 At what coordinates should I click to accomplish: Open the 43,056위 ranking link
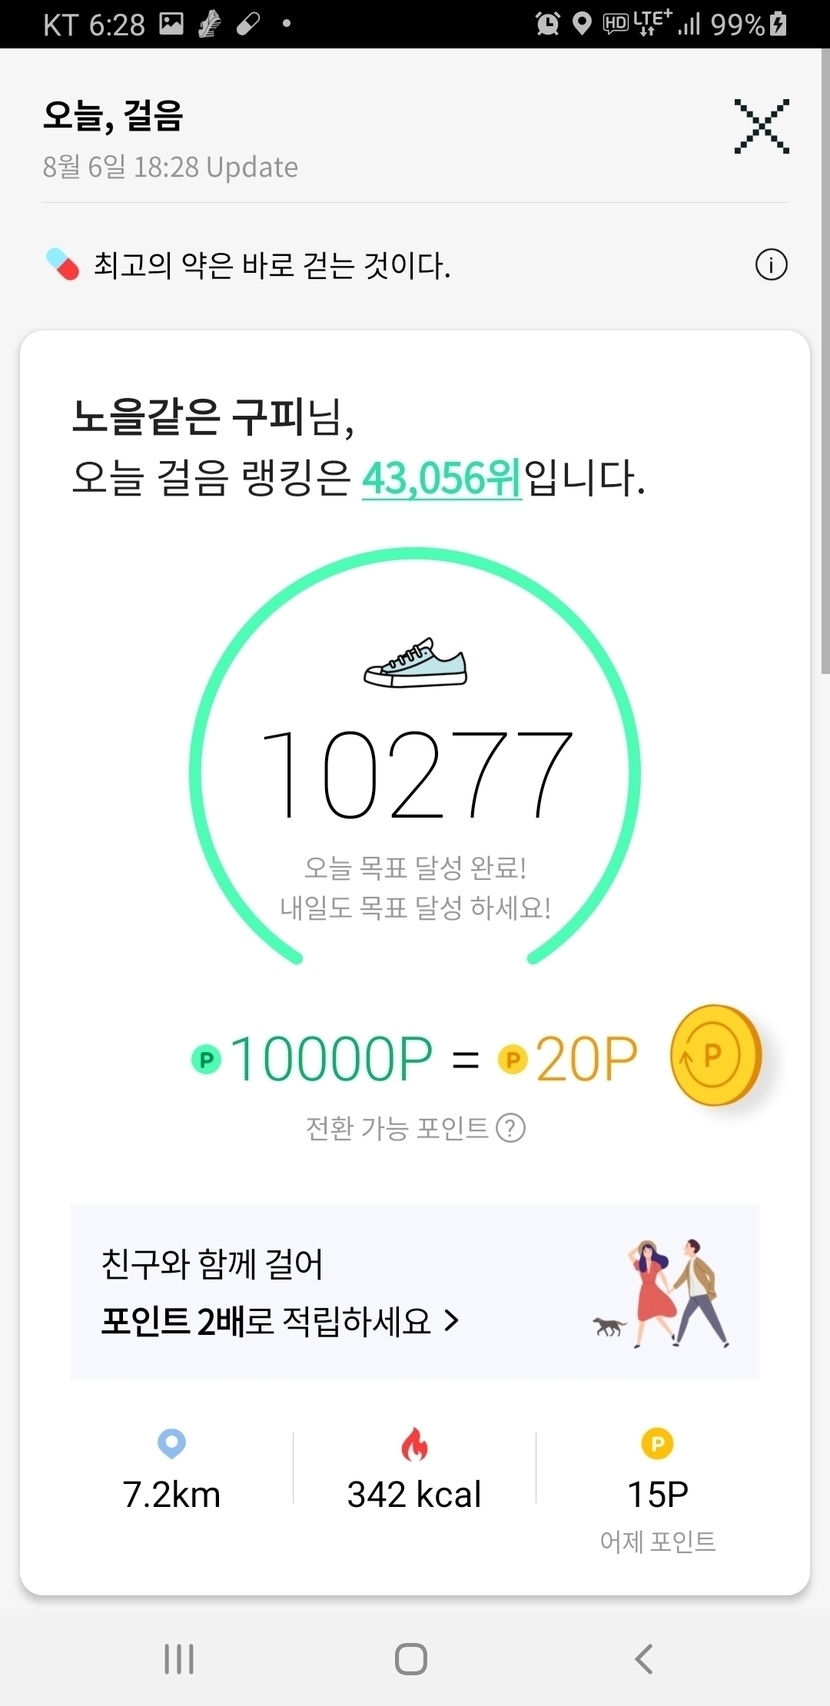[x=441, y=478]
